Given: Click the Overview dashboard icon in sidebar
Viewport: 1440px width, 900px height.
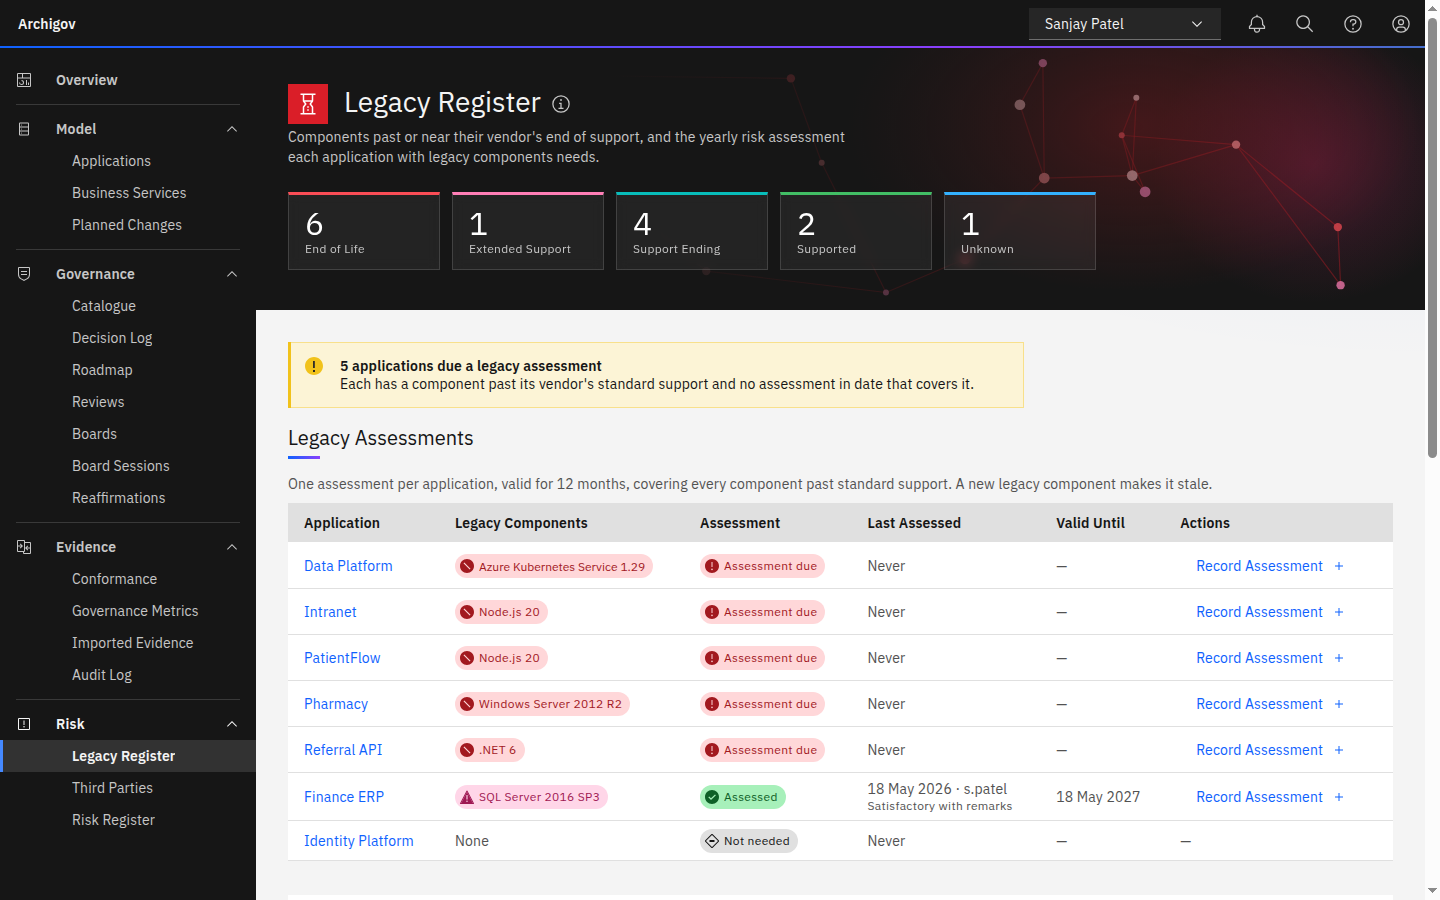Looking at the screenshot, I should pos(24,80).
